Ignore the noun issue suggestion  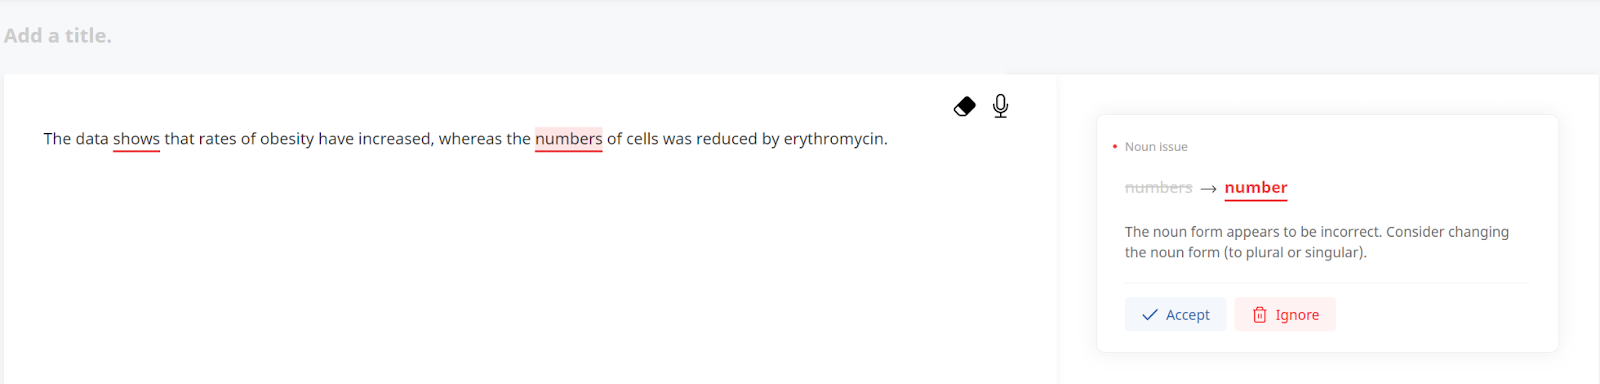(1285, 315)
